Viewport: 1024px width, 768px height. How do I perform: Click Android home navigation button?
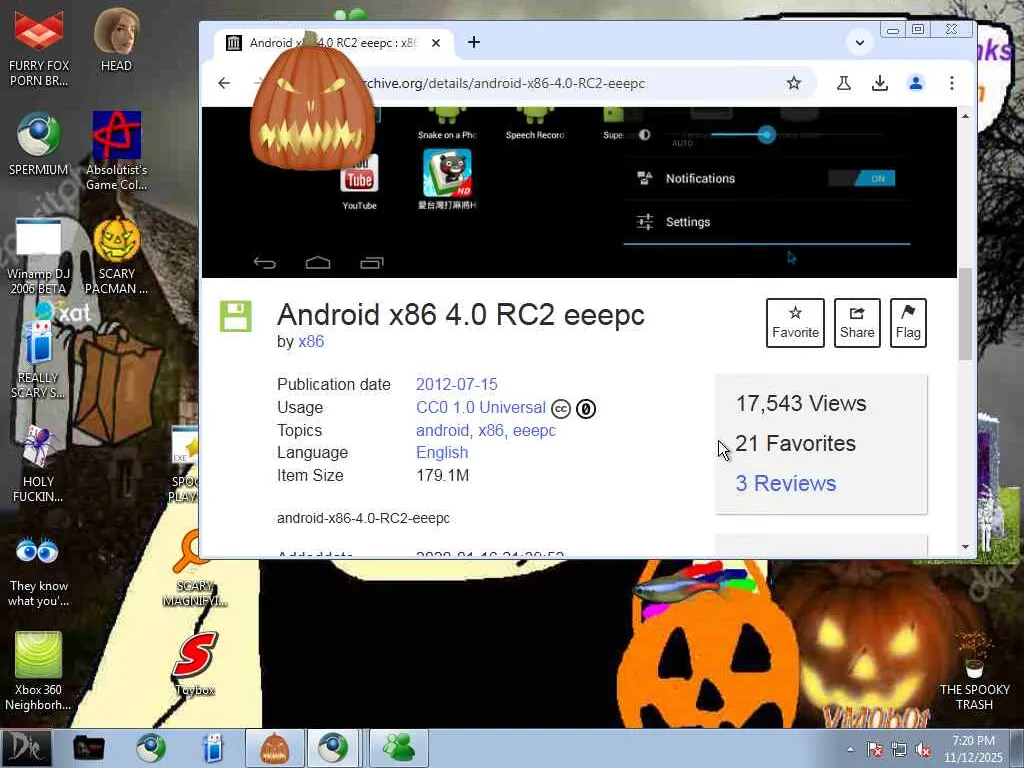318,263
